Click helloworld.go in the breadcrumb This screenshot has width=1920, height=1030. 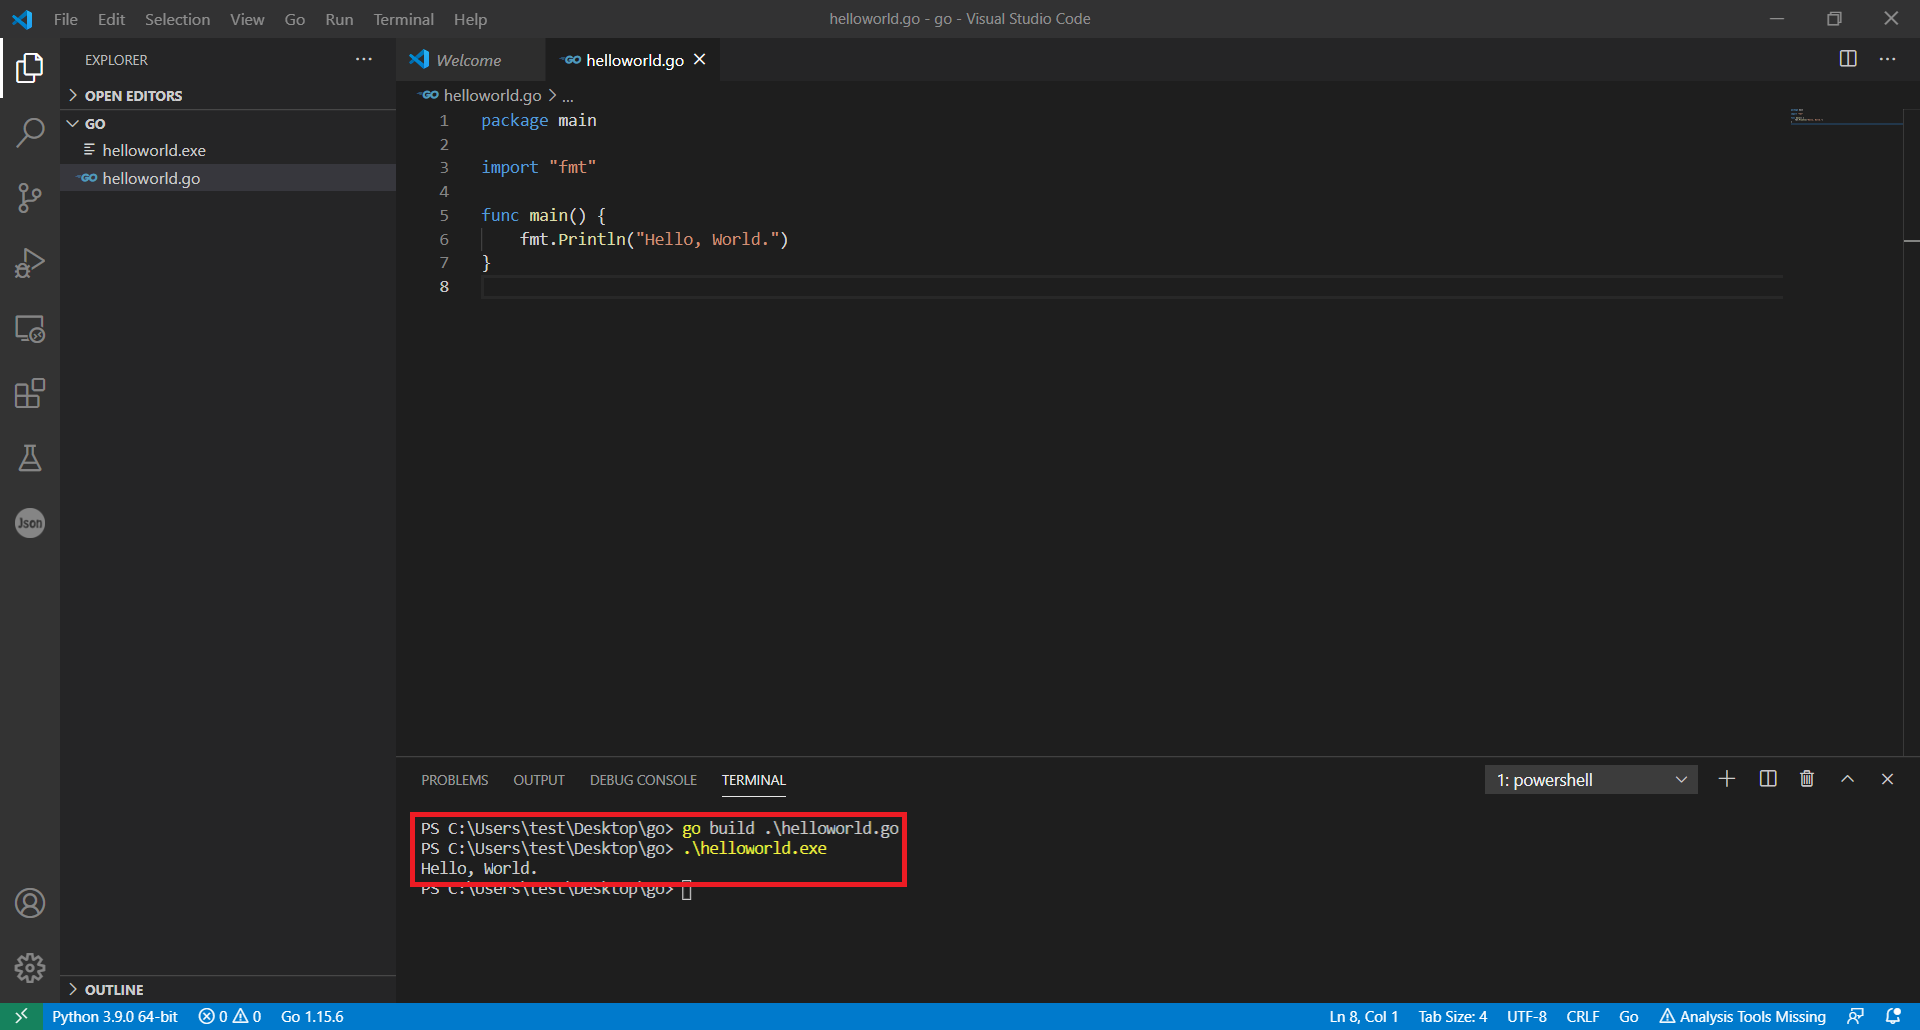[x=492, y=95]
